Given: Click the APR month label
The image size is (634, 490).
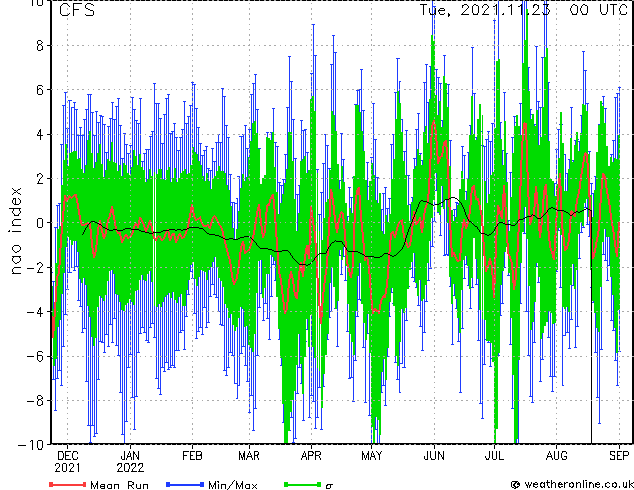Looking at the screenshot, I should coord(311,456).
